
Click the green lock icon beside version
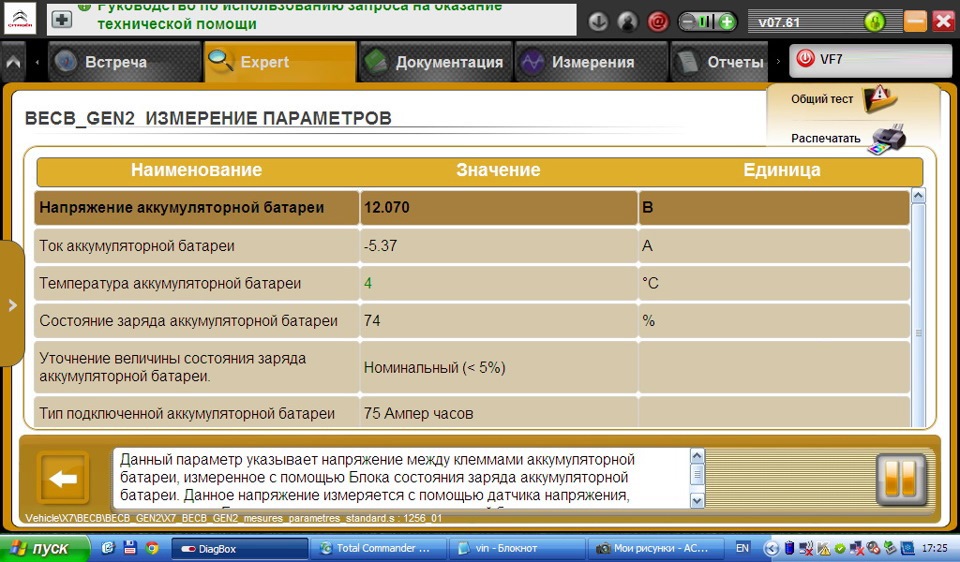click(874, 23)
